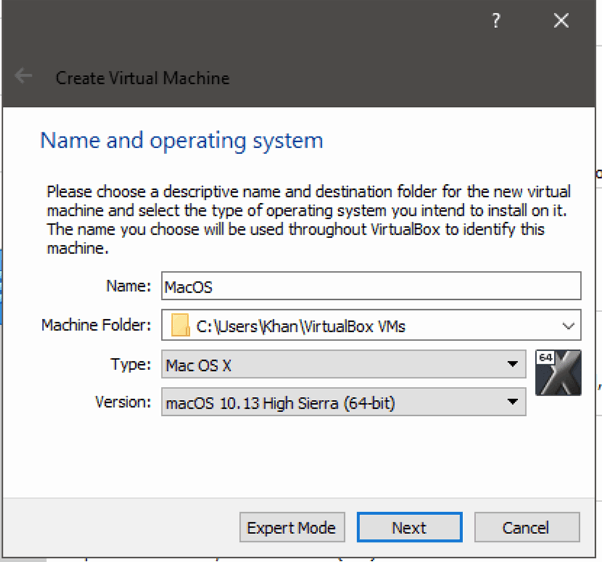Click the selected 'Mac OS X' type value
The width and height of the screenshot is (602, 562).
click(198, 365)
